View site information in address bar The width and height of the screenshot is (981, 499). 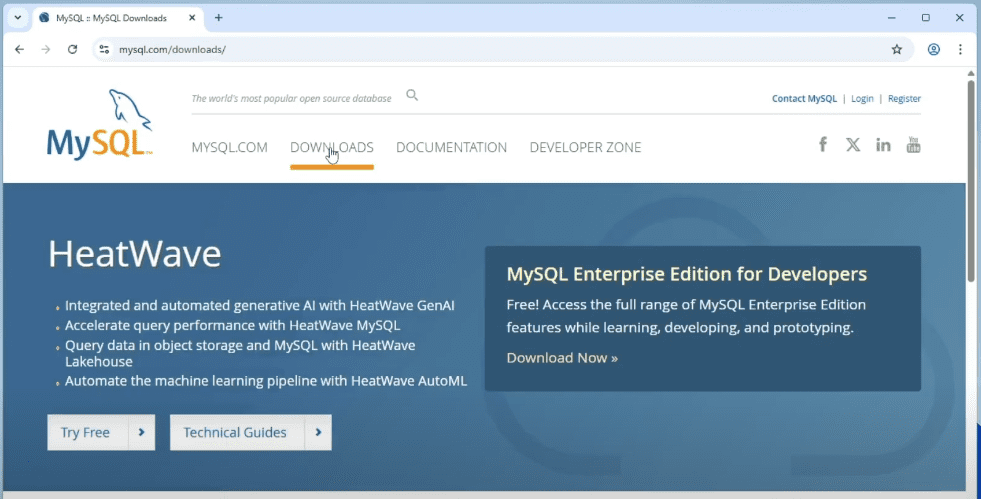[103, 49]
